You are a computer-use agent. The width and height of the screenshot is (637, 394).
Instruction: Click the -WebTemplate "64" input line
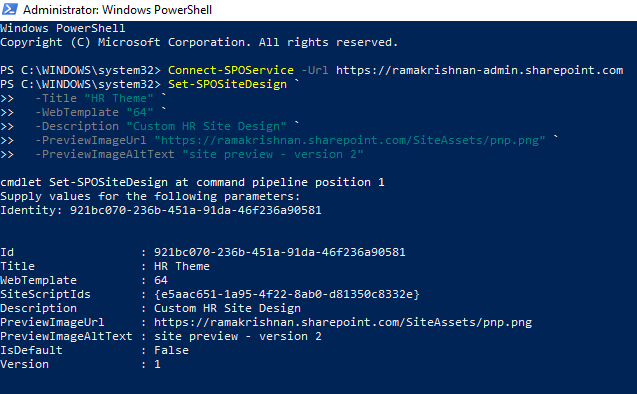tap(95, 112)
